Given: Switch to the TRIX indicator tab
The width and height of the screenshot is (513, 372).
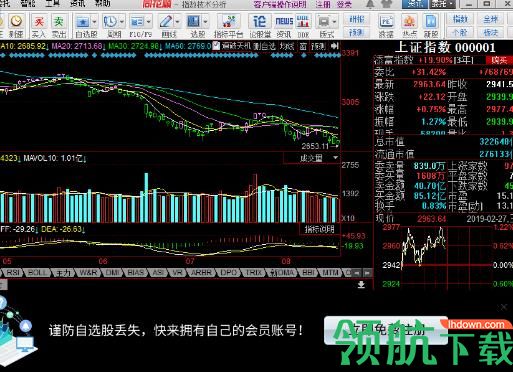Looking at the screenshot, I should coord(254,273).
